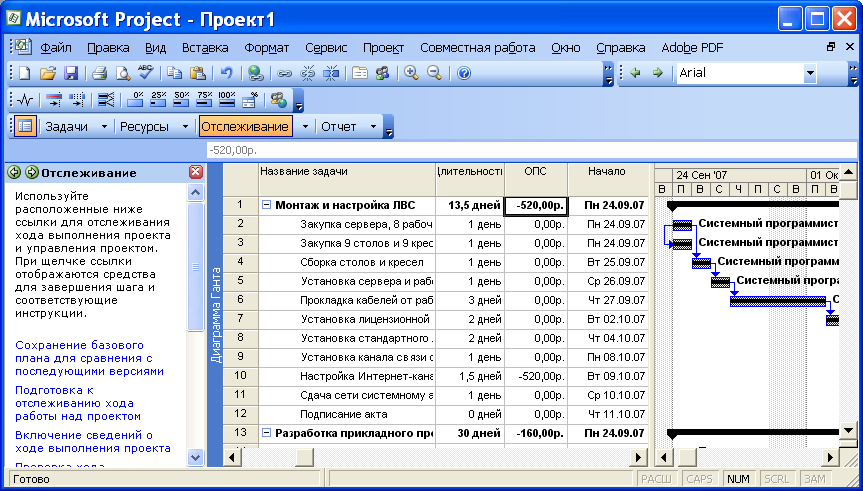
Task: Open task information dialog icon
Action: [360, 73]
